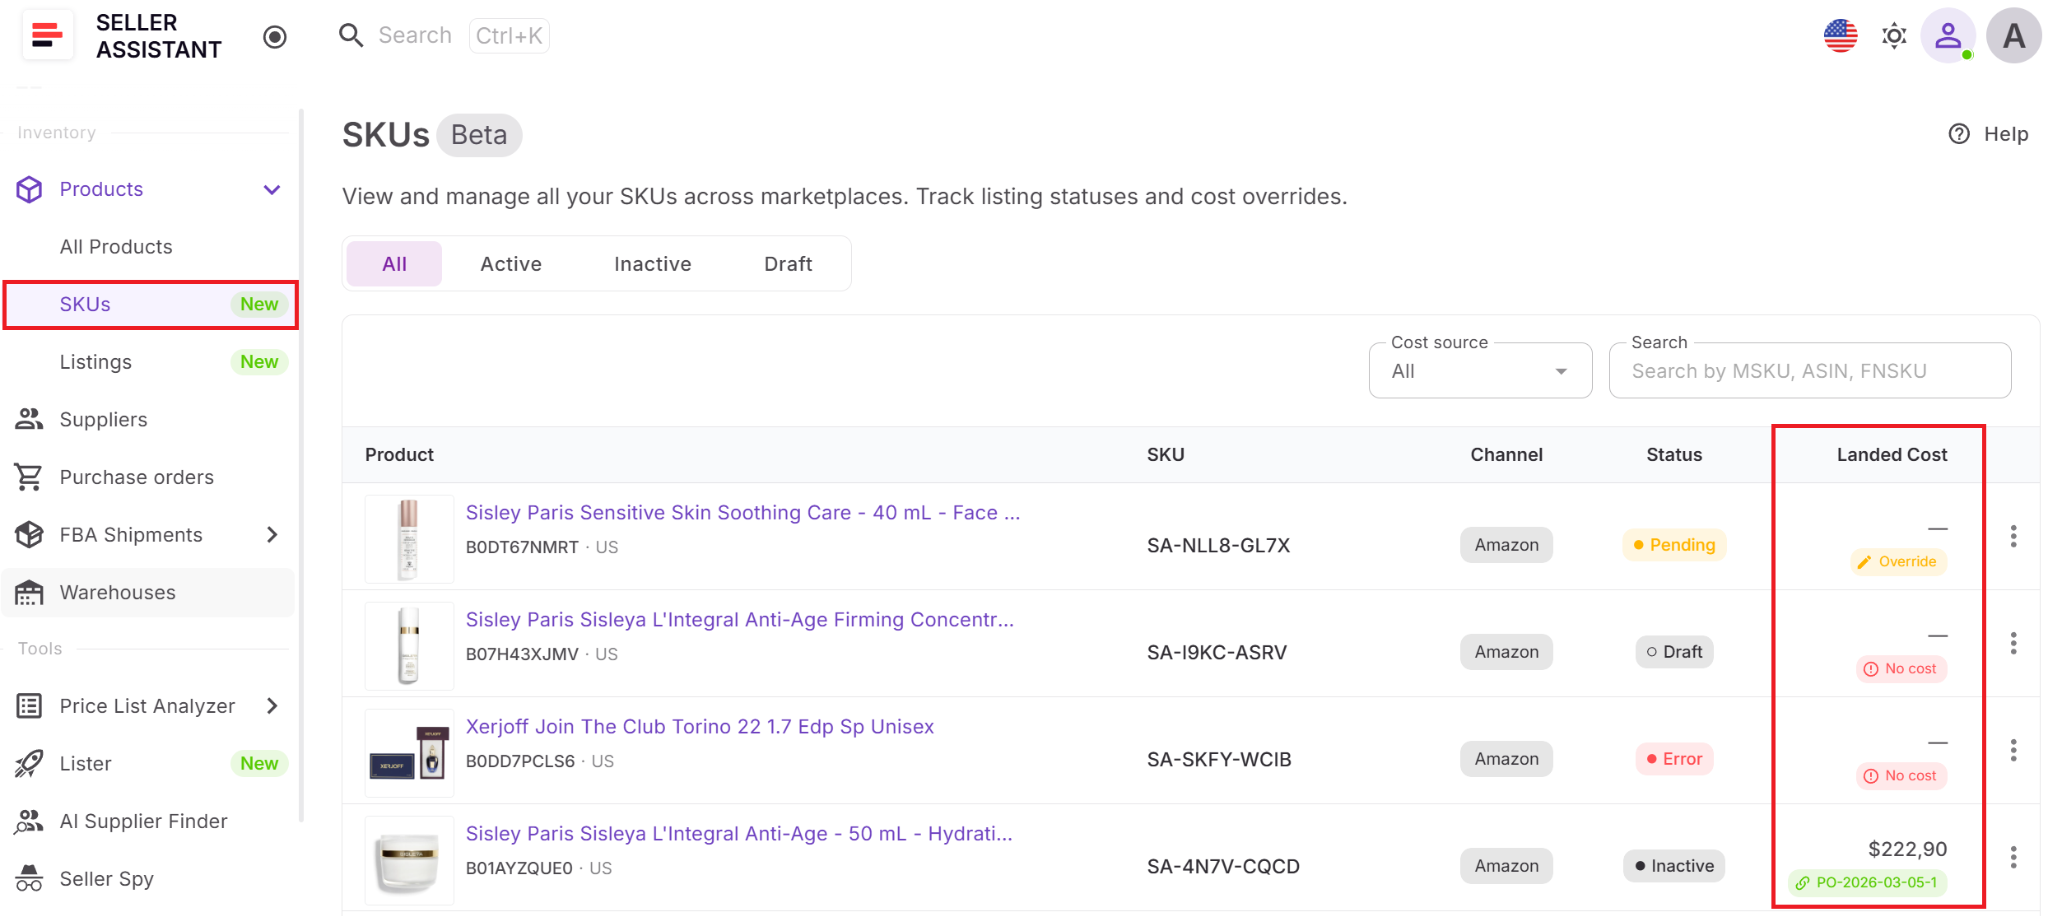Screen dimensions: 2048x916
Task: Open Listings in the sidebar
Action: [x=150, y=362]
